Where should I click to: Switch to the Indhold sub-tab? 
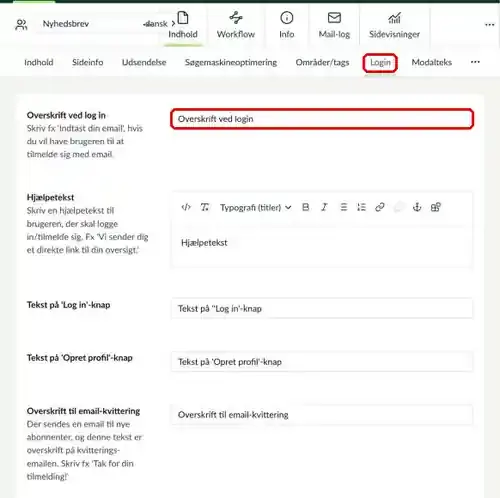tap(39, 62)
